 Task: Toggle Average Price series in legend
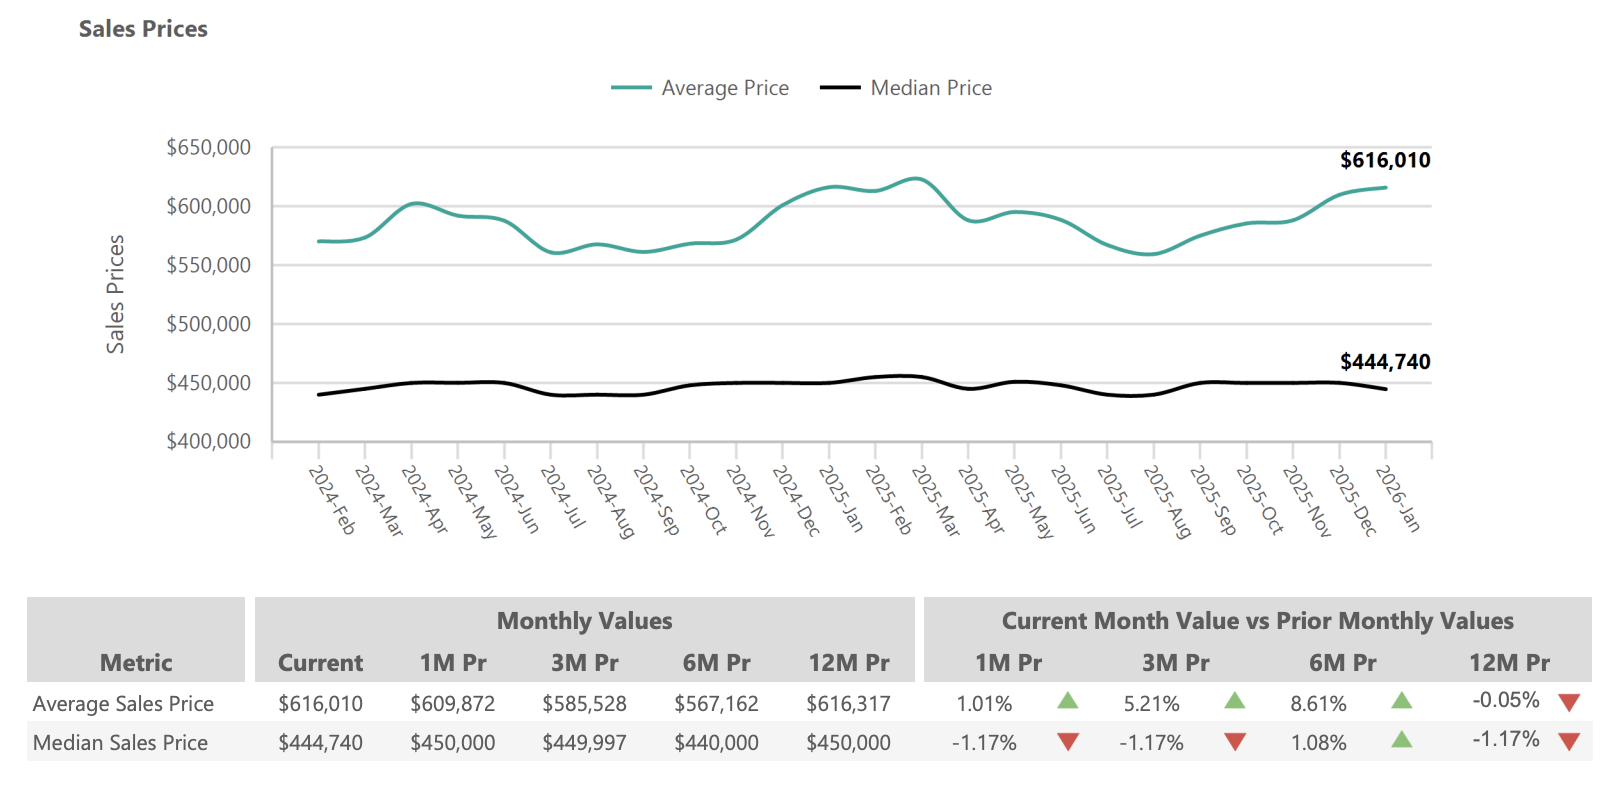pos(724,88)
